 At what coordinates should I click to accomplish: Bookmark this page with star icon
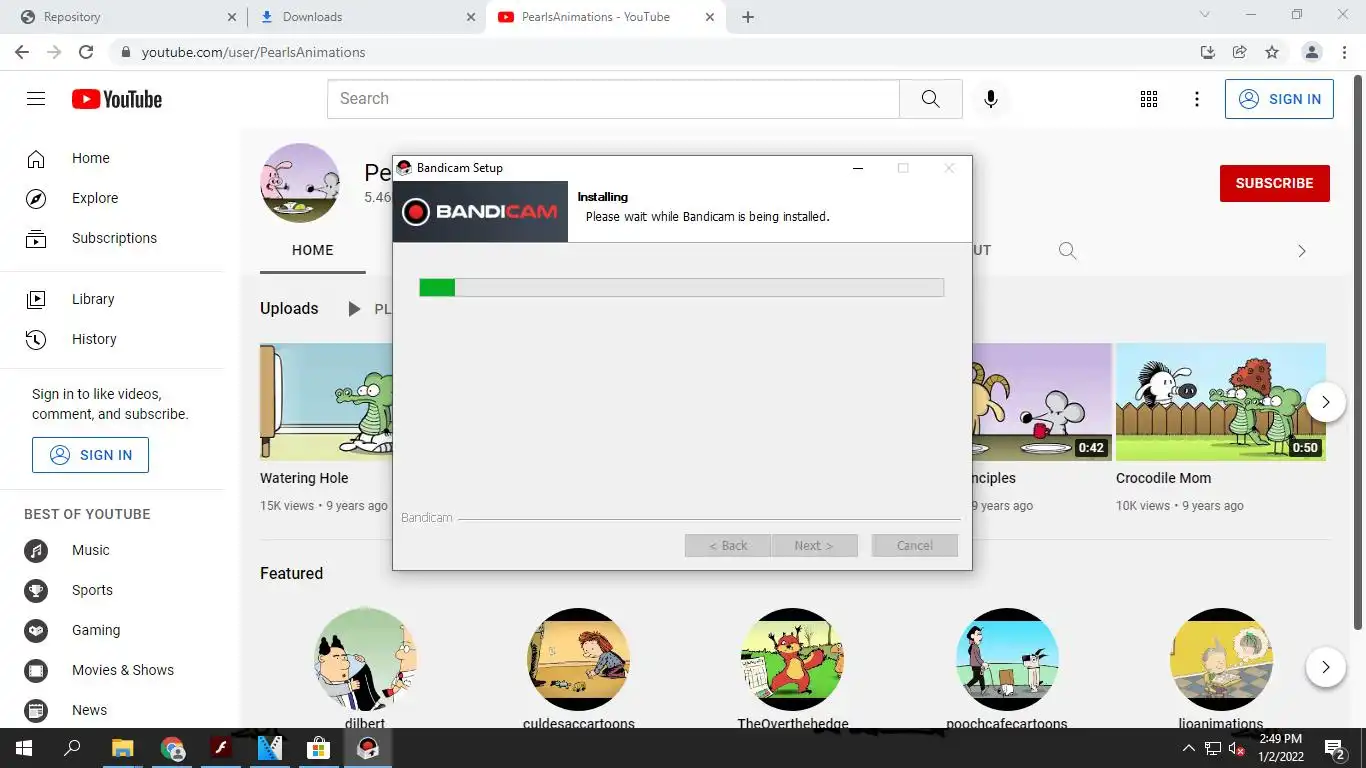click(x=1272, y=52)
